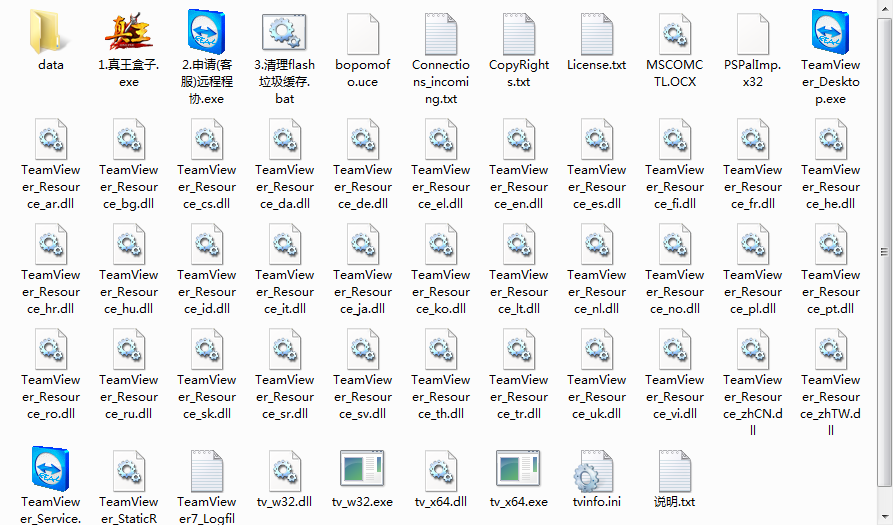Select the TeamViewer_Resource_nl.dll icon
Image resolution: width=893 pixels, height=525 pixels.
point(597,244)
